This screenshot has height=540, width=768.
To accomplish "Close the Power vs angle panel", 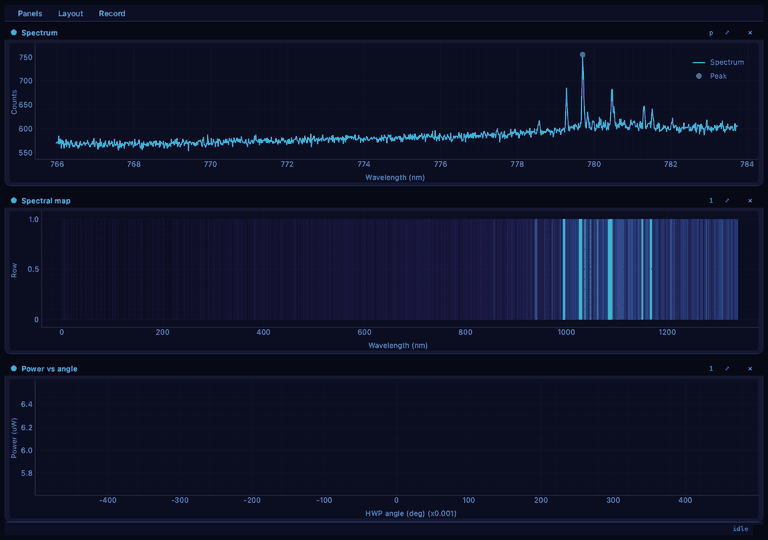I will point(750,368).
